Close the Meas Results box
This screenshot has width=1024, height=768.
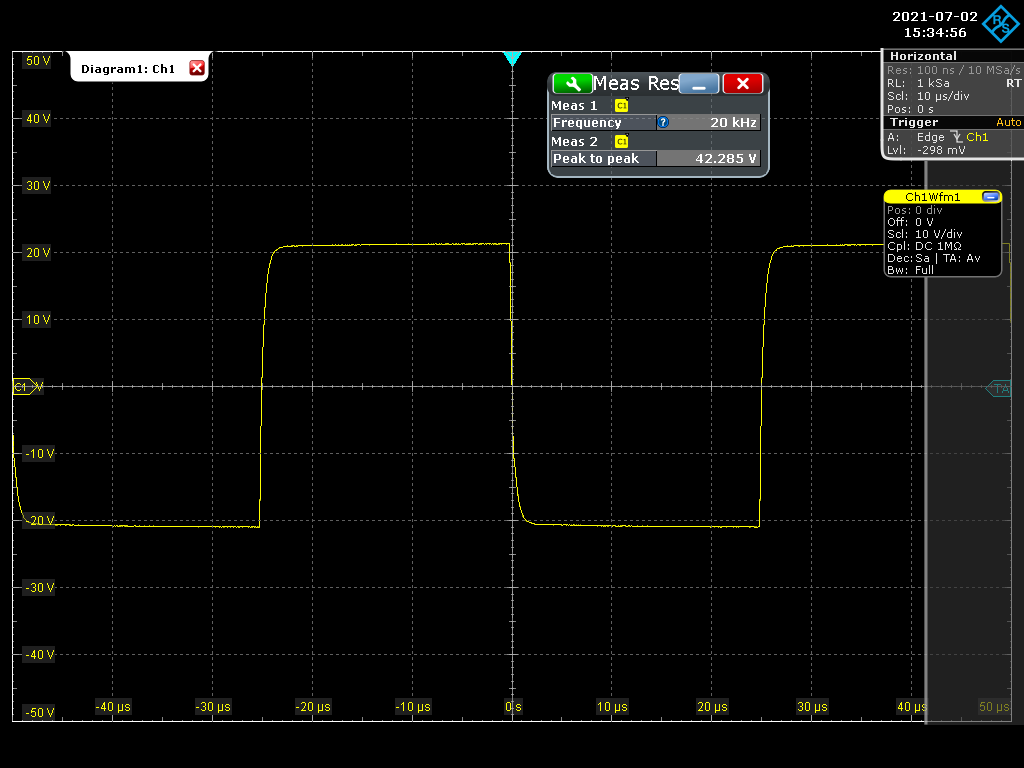click(x=743, y=84)
